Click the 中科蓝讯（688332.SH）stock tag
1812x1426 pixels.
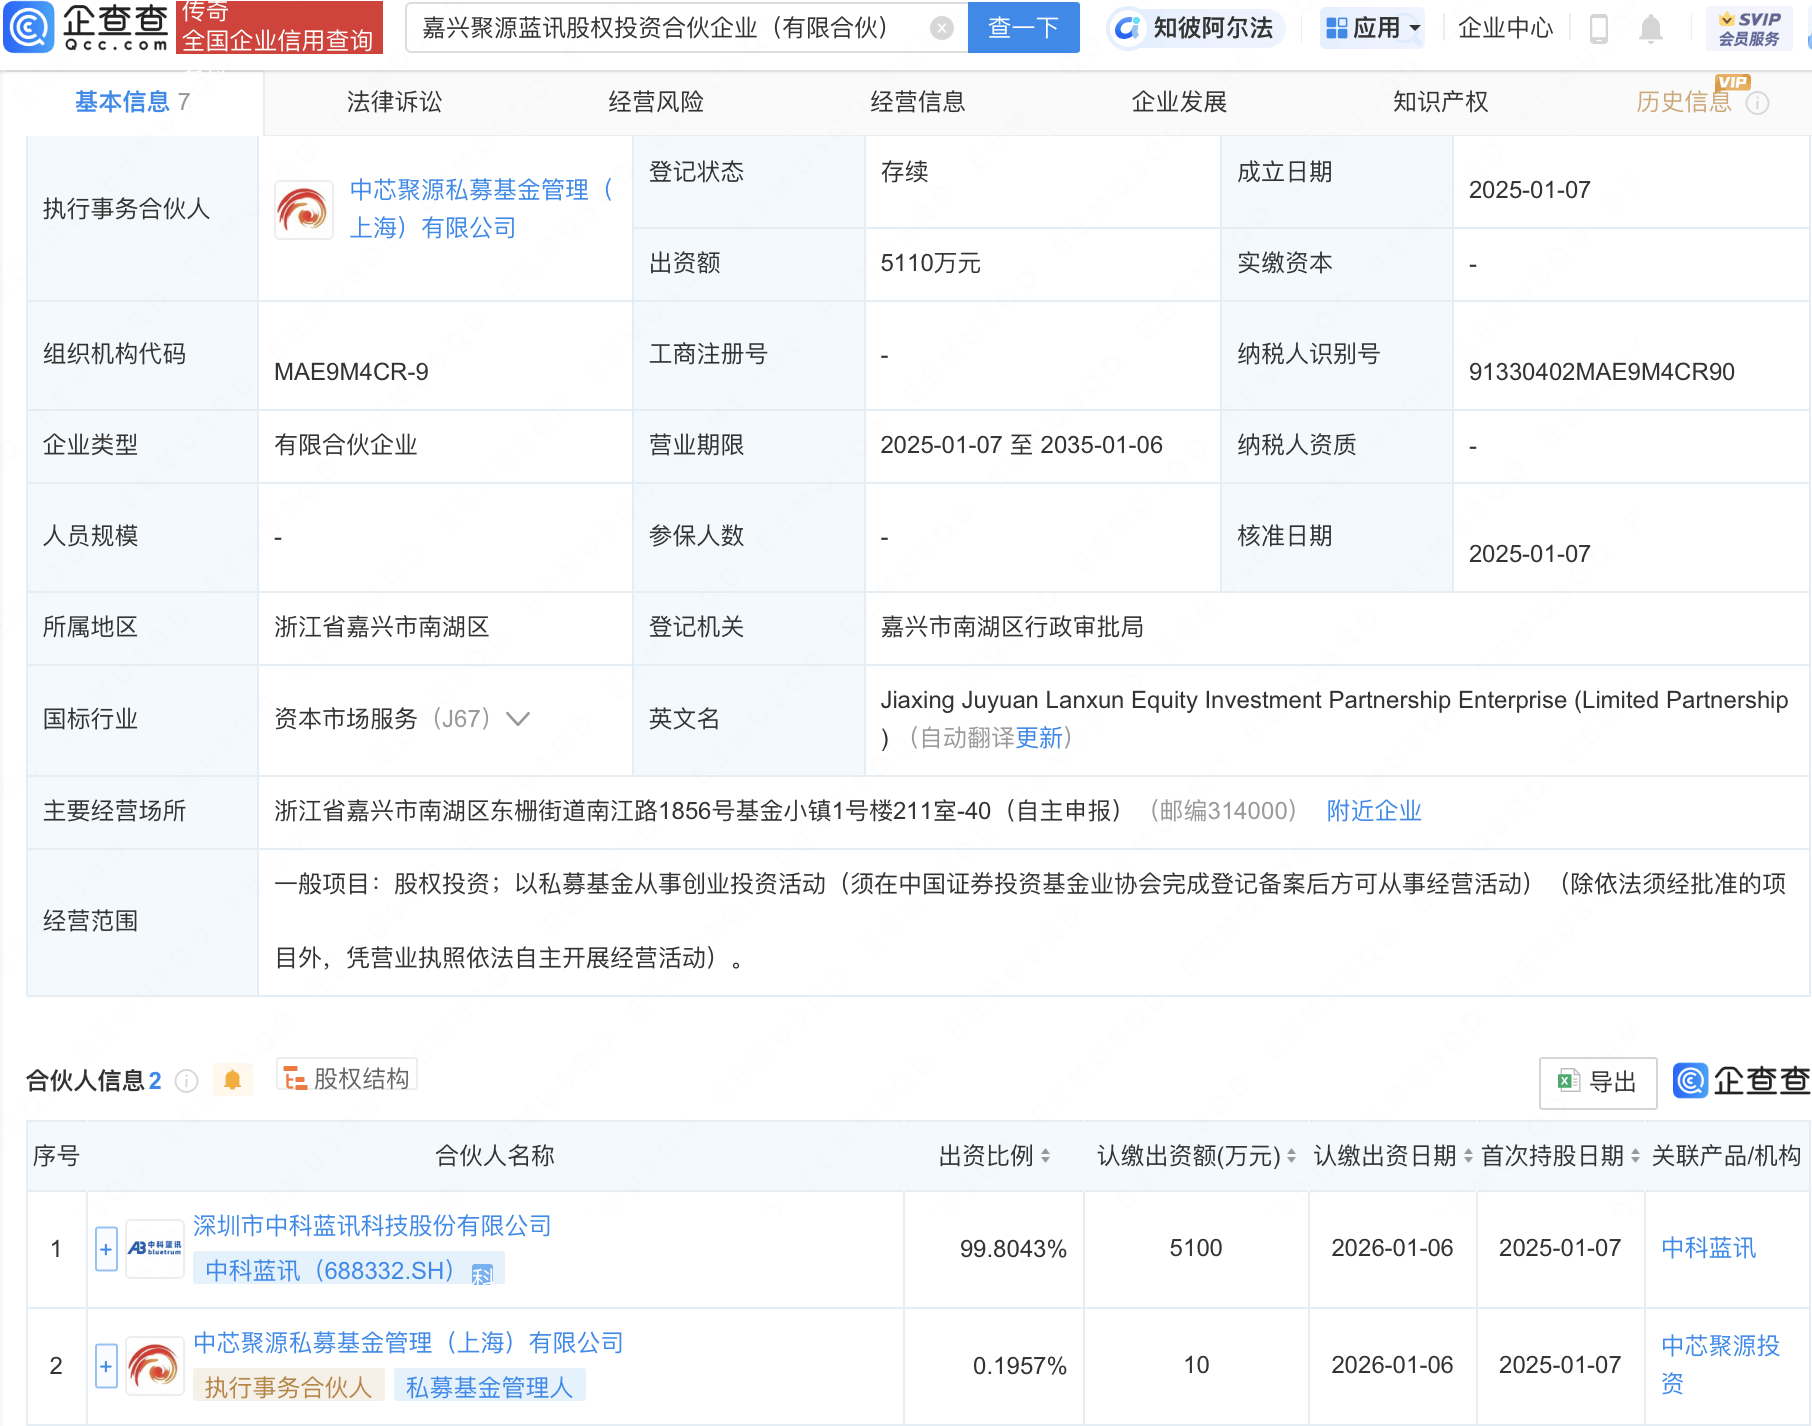coord(349,1271)
